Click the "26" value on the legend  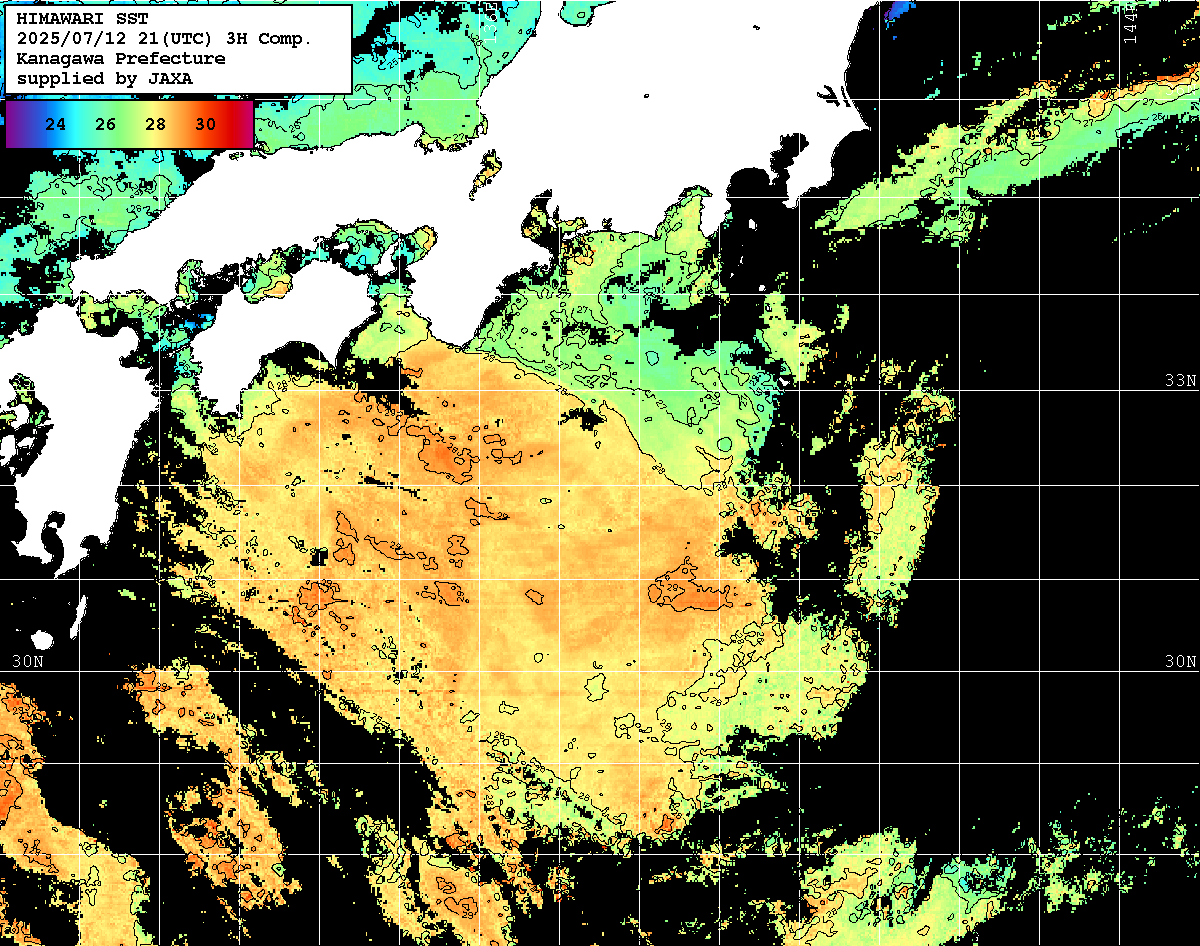pyautogui.click(x=106, y=124)
